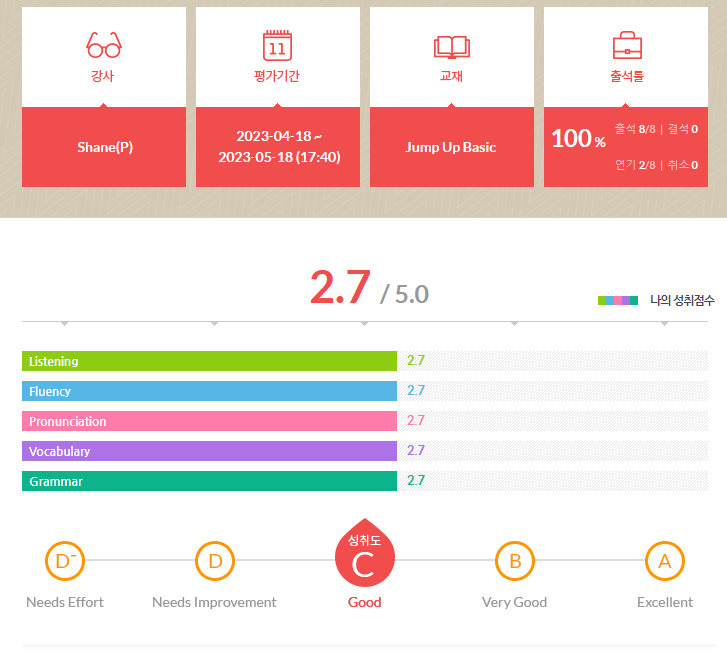Click the open book icon for 교재

[x=451, y=46]
